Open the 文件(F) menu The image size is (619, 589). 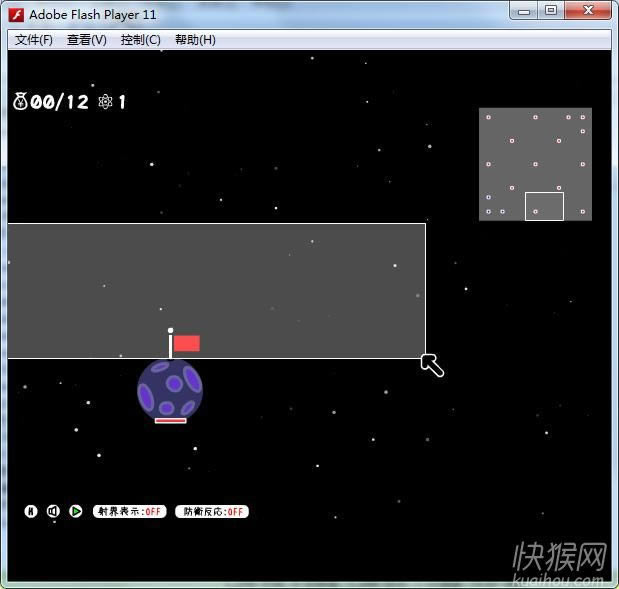click(34, 40)
